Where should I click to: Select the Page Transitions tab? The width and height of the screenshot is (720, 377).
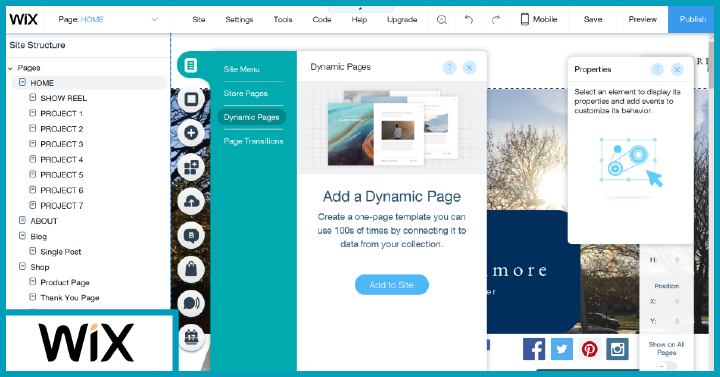[253, 141]
